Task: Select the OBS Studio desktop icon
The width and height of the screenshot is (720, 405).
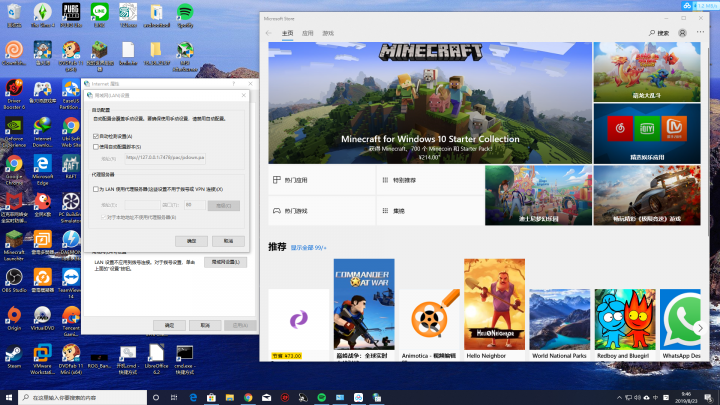Action: (14, 281)
